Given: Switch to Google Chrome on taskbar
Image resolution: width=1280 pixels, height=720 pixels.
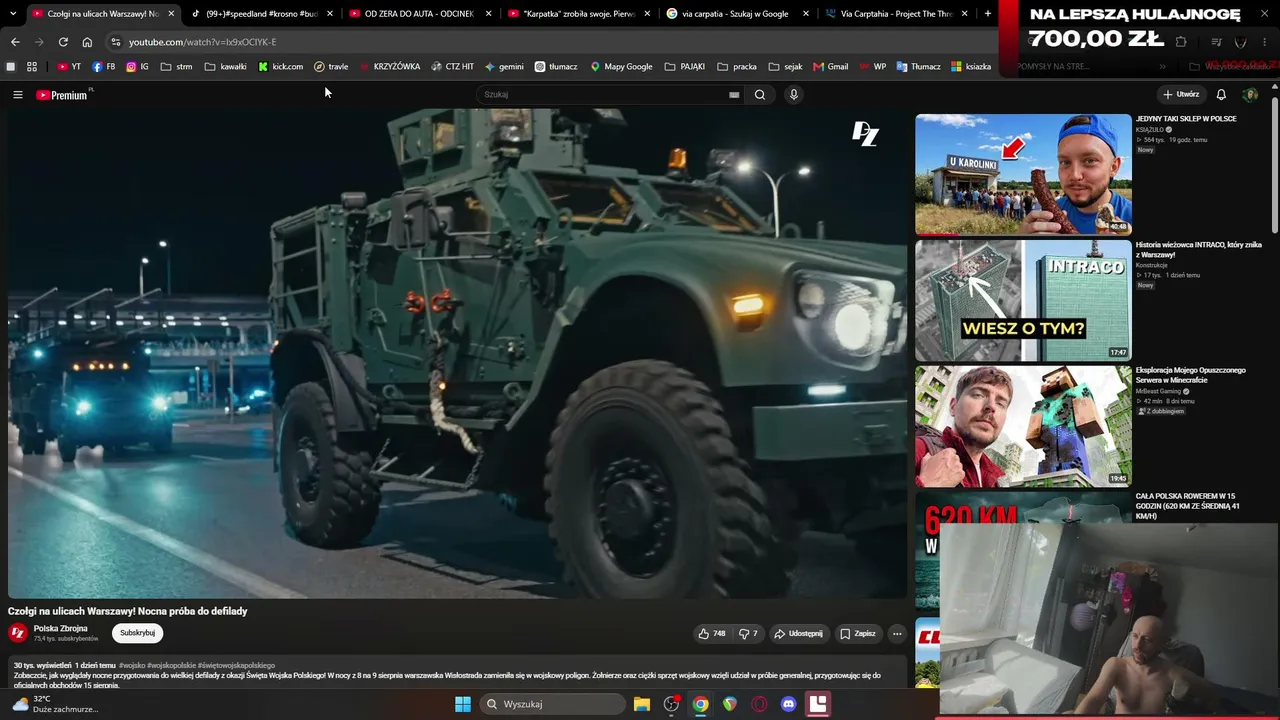Looking at the screenshot, I should [701, 704].
